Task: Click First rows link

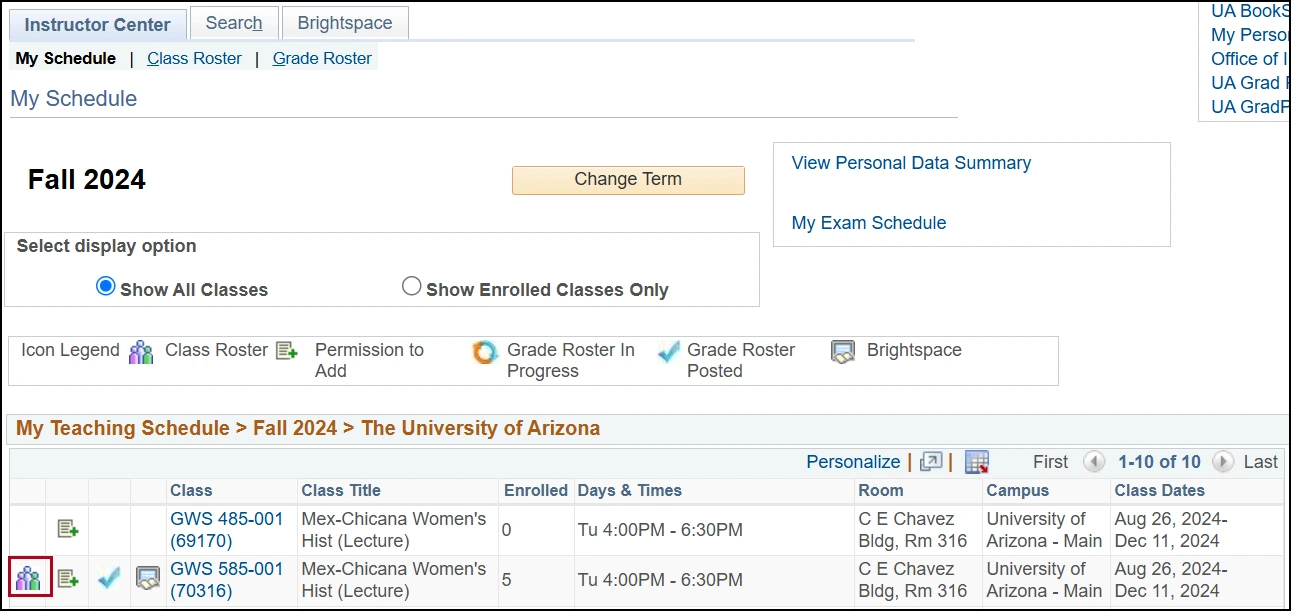Action: click(1050, 462)
